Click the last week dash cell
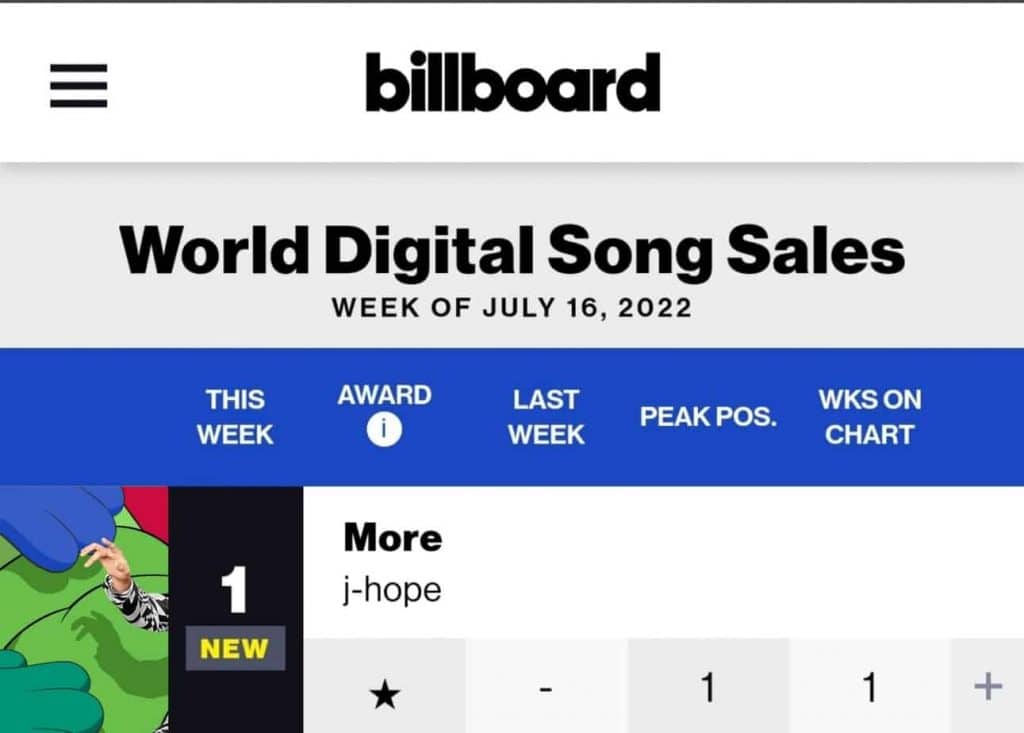The width and height of the screenshot is (1024, 733). coord(546,689)
